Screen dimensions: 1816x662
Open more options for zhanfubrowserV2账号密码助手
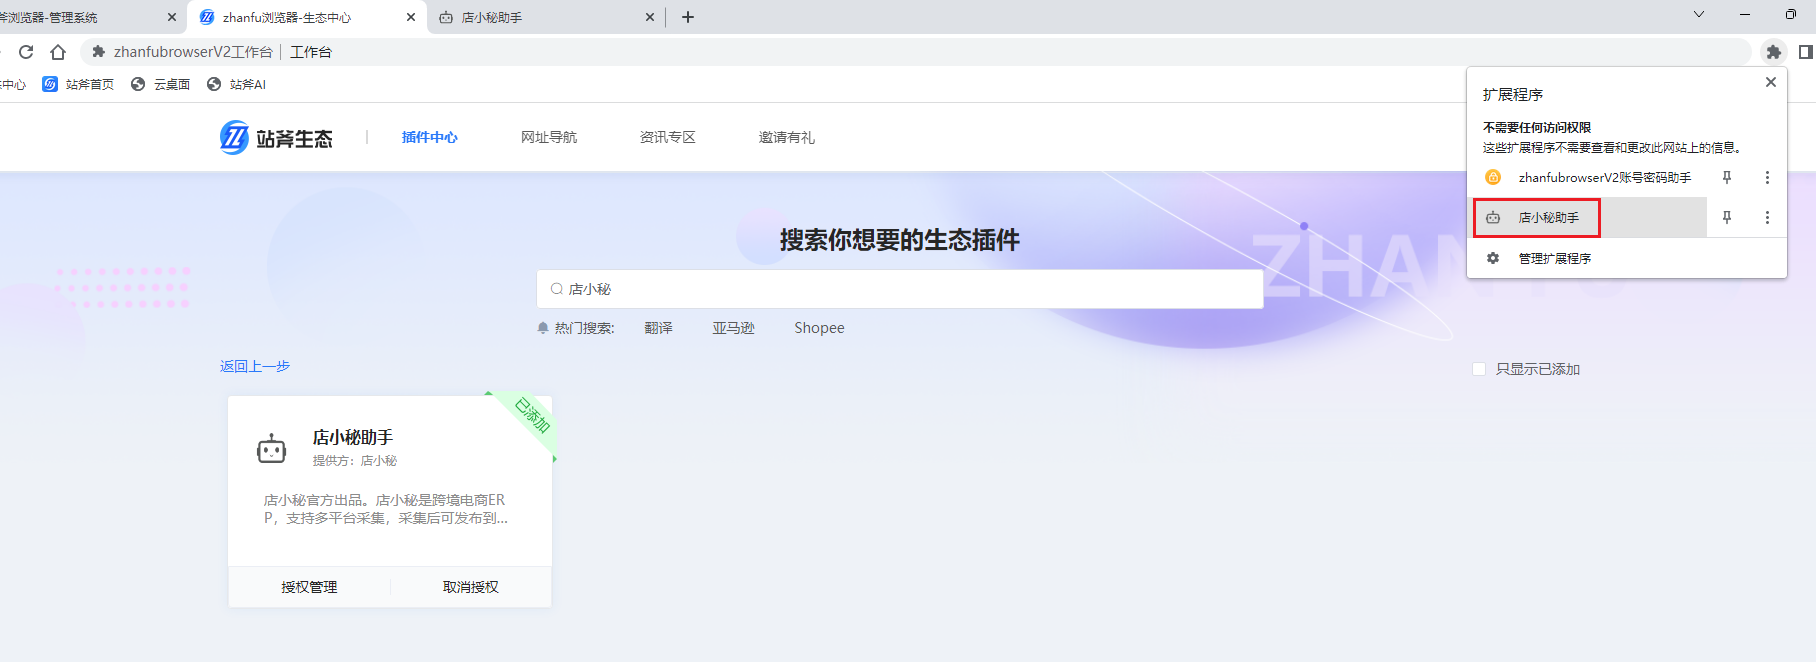1767,177
